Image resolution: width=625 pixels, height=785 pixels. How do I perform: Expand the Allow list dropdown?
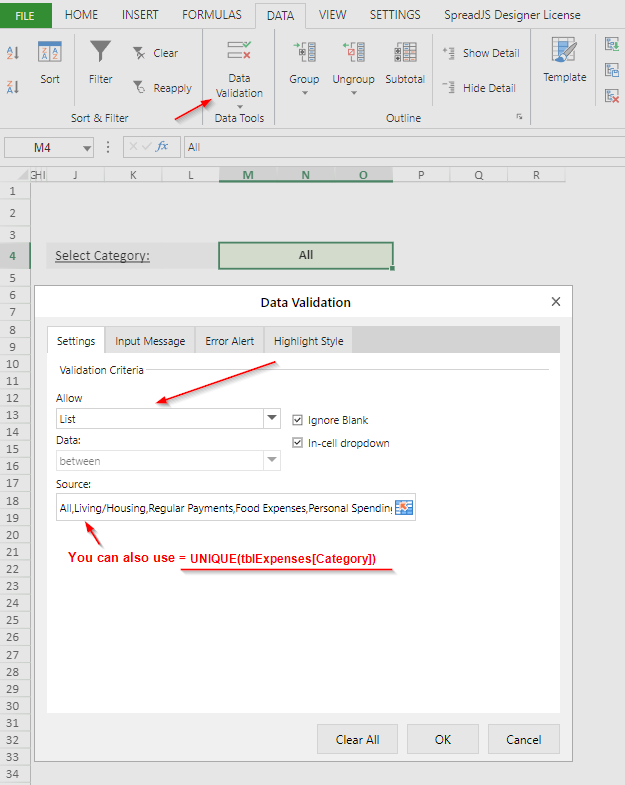click(x=271, y=419)
